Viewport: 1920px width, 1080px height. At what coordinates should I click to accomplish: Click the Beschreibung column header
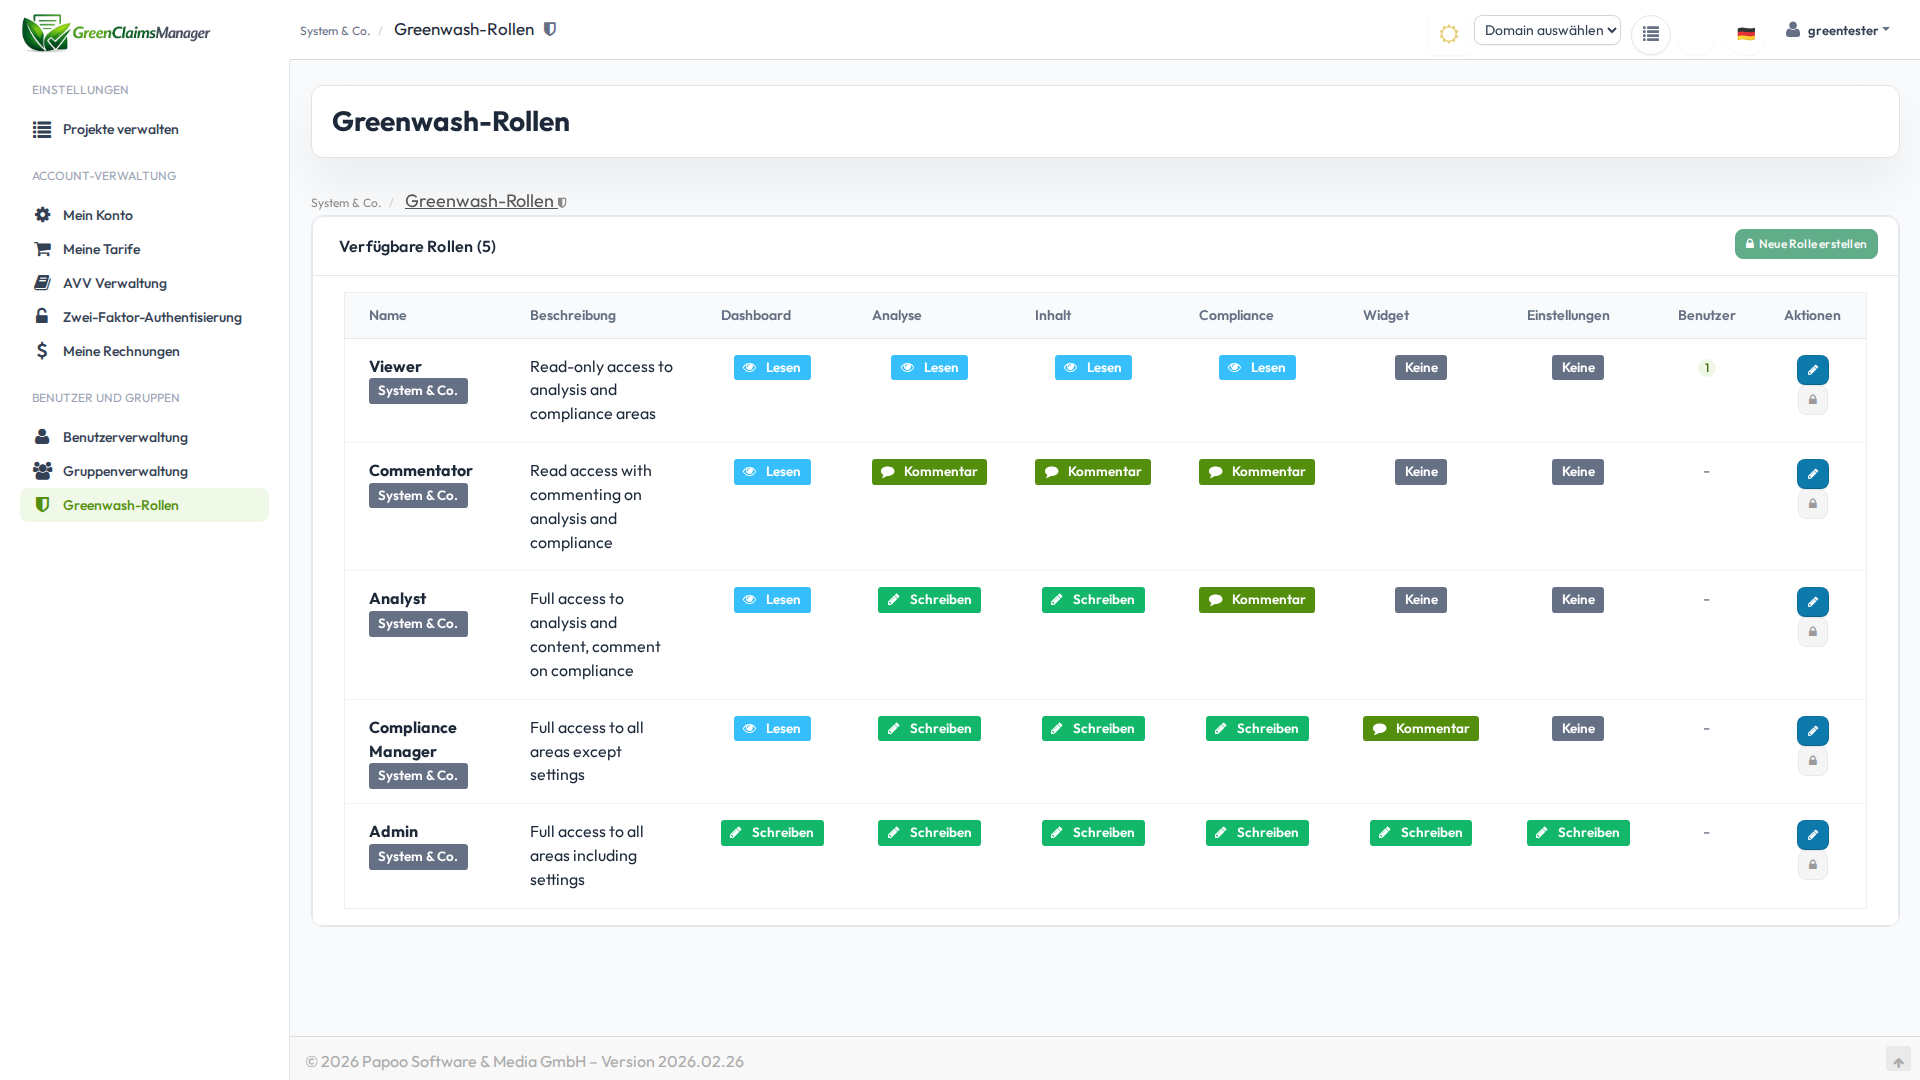[573, 315]
